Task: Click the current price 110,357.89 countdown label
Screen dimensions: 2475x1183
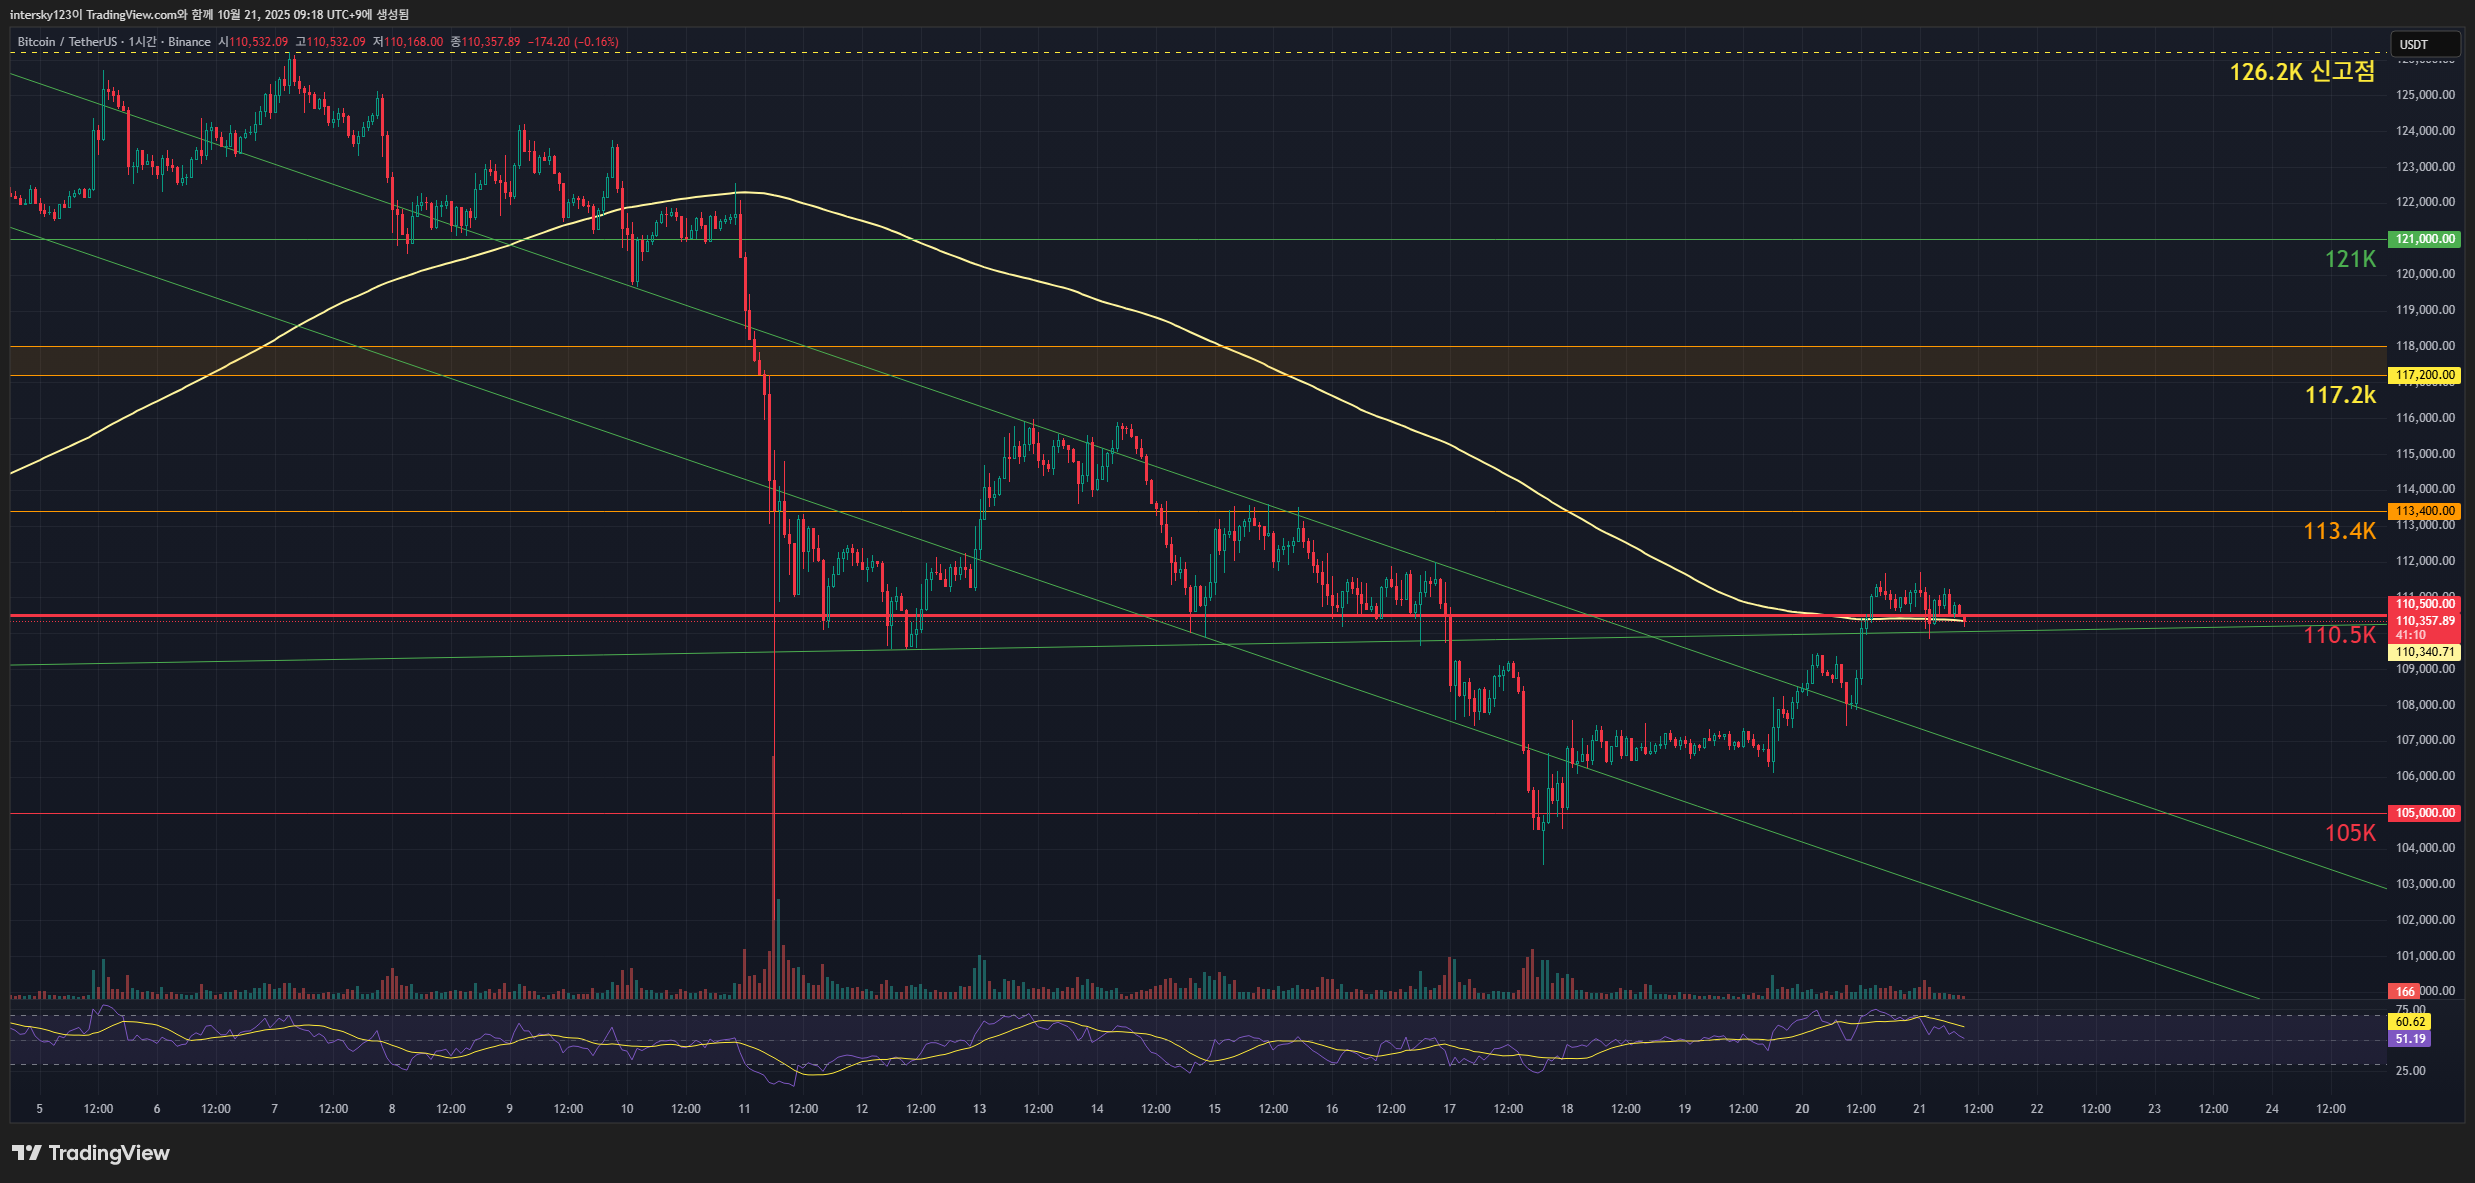Action: (x=2424, y=627)
